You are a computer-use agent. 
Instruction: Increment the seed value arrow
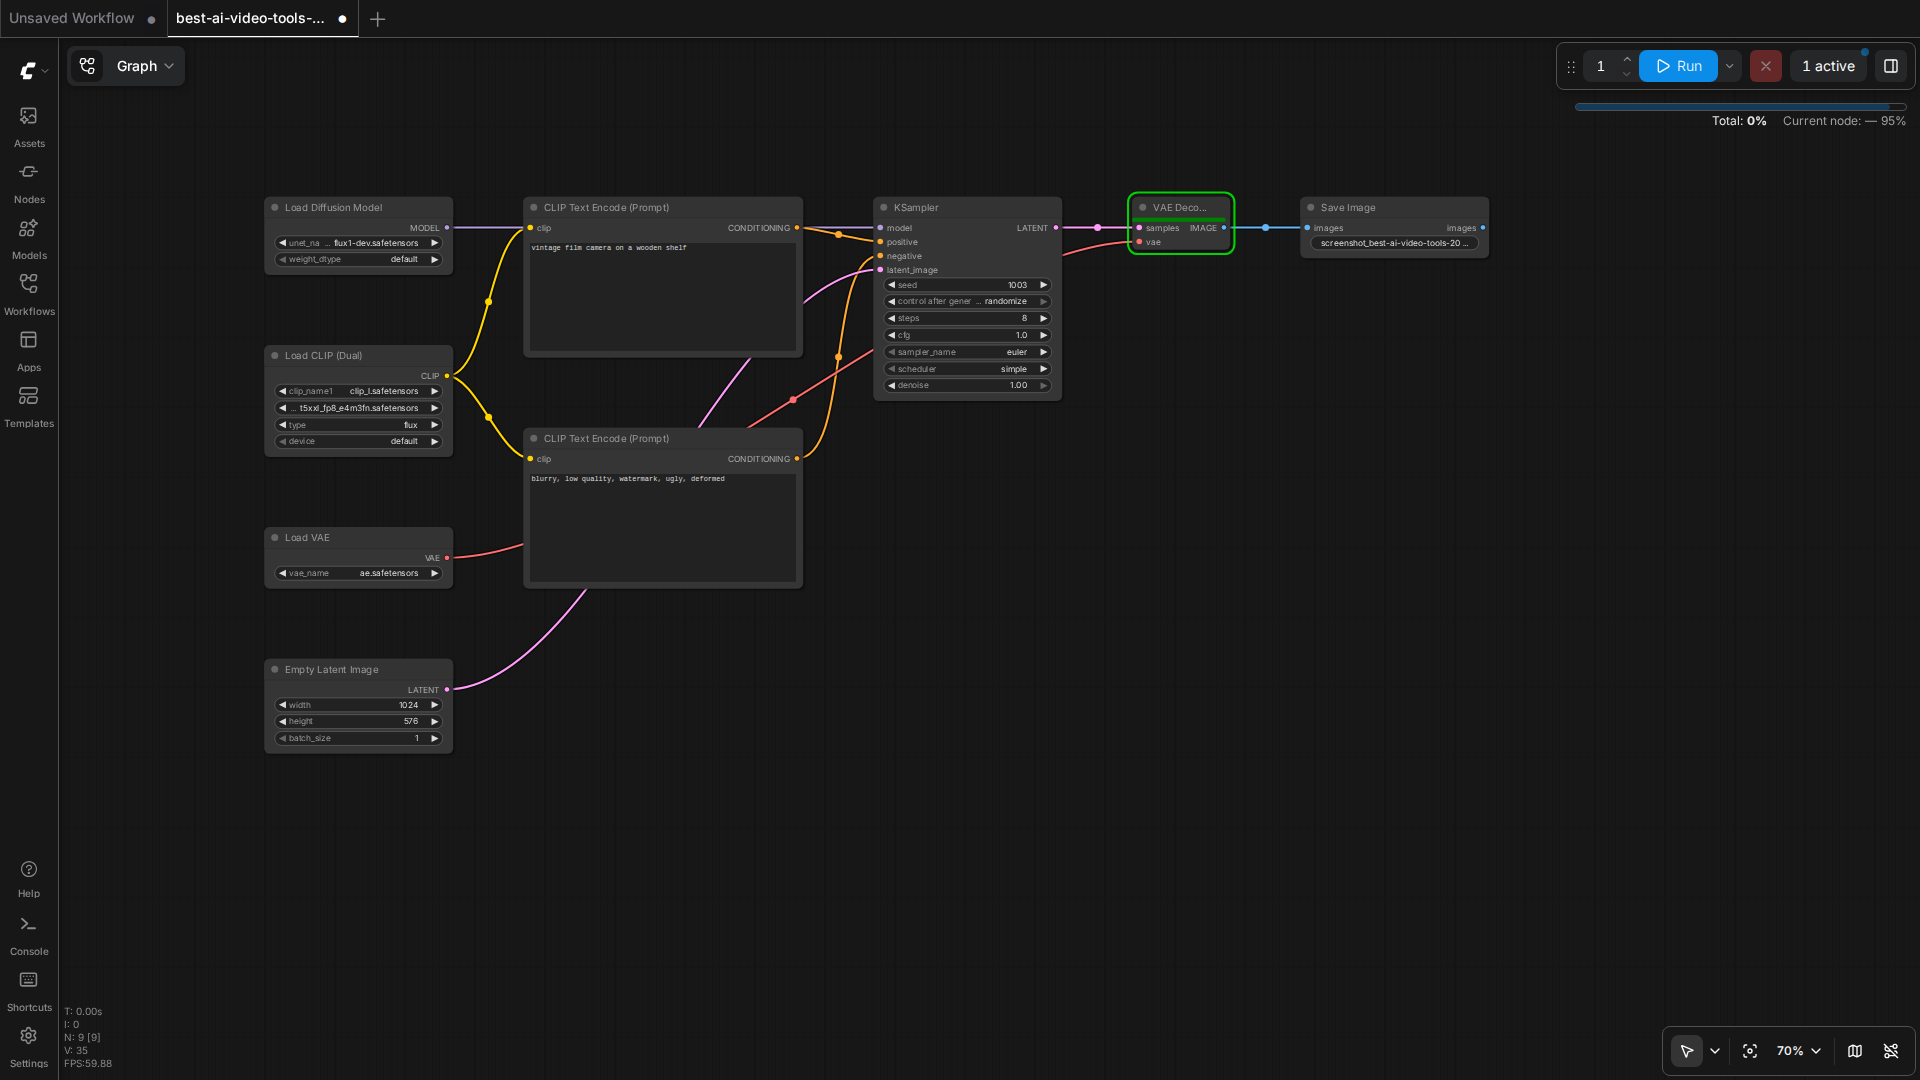point(1043,285)
